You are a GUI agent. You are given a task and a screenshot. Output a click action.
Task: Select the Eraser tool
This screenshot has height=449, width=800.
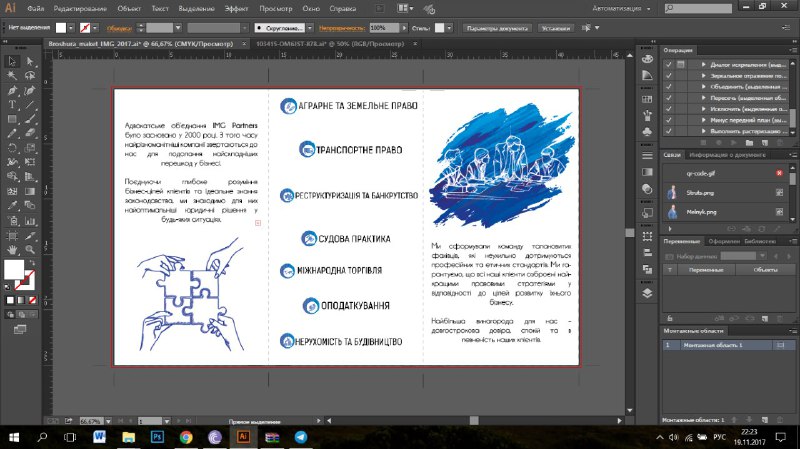[x=30, y=133]
